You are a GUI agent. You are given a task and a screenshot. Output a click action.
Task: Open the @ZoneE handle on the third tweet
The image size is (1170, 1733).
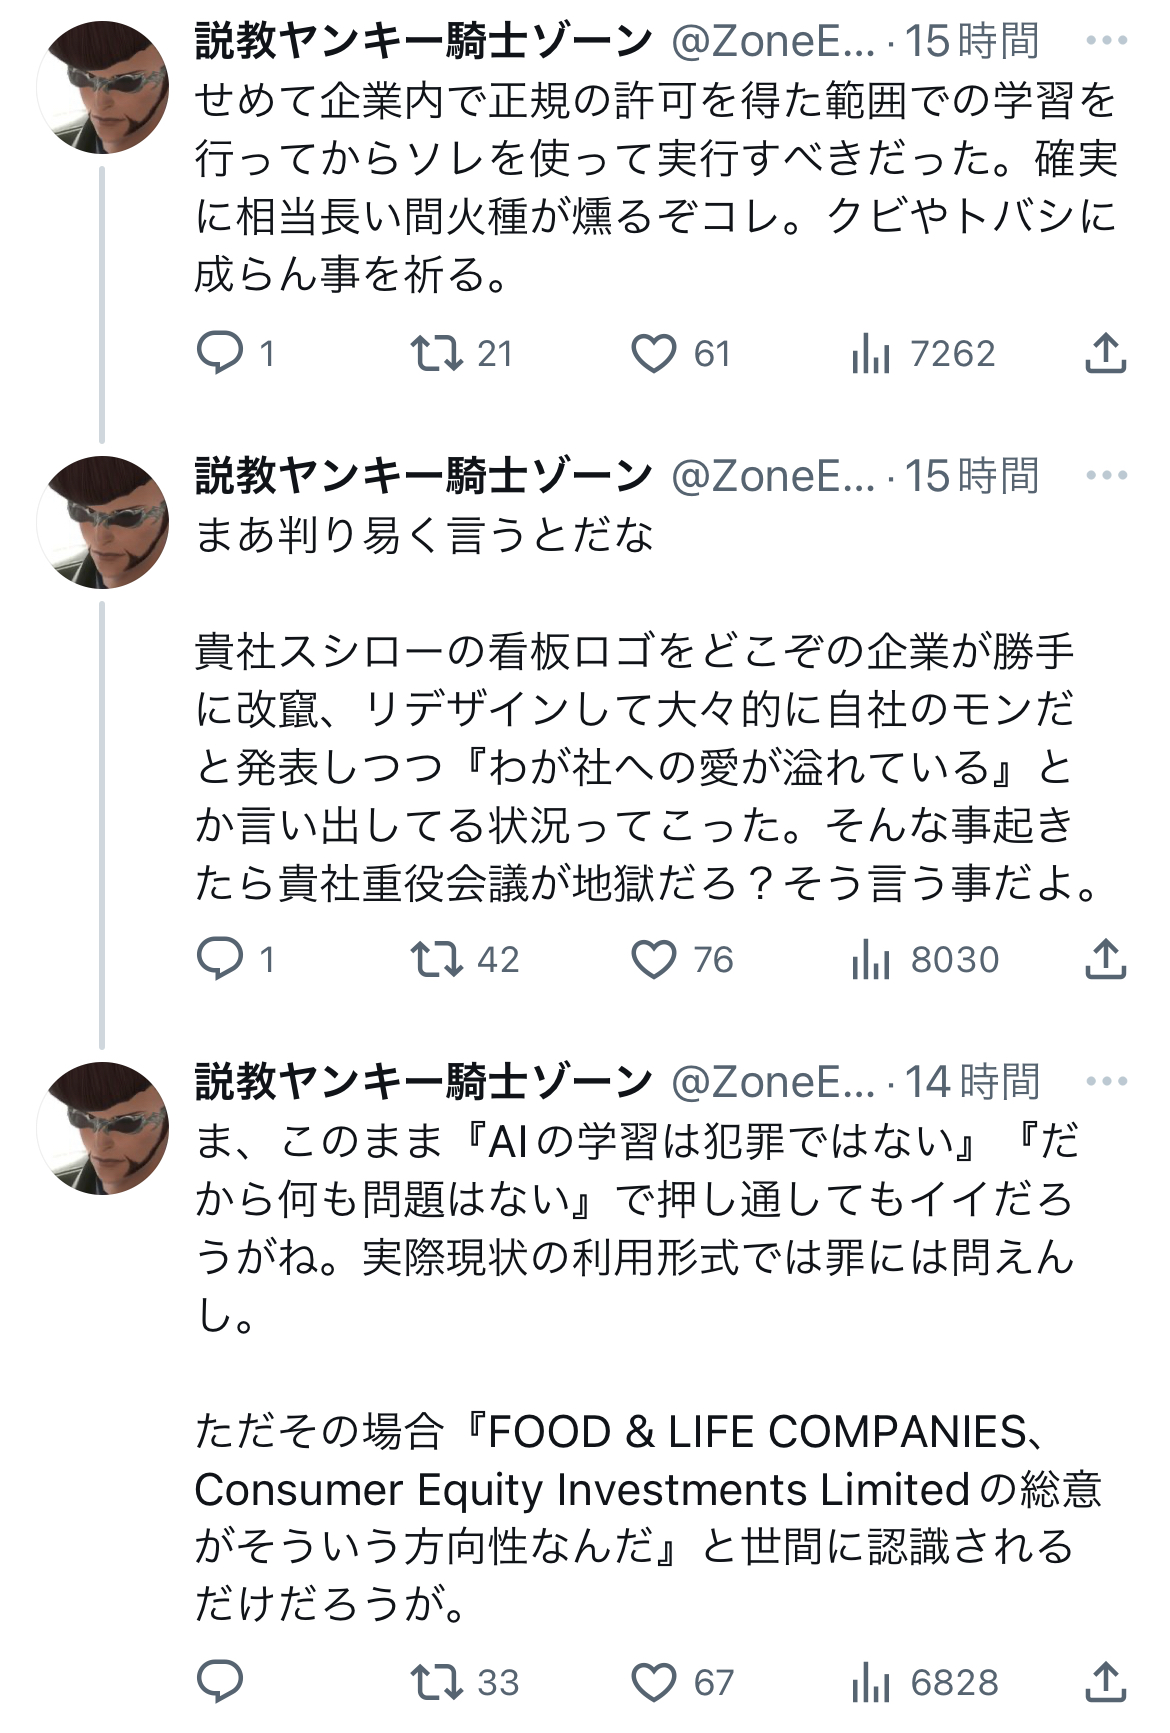tap(772, 1081)
